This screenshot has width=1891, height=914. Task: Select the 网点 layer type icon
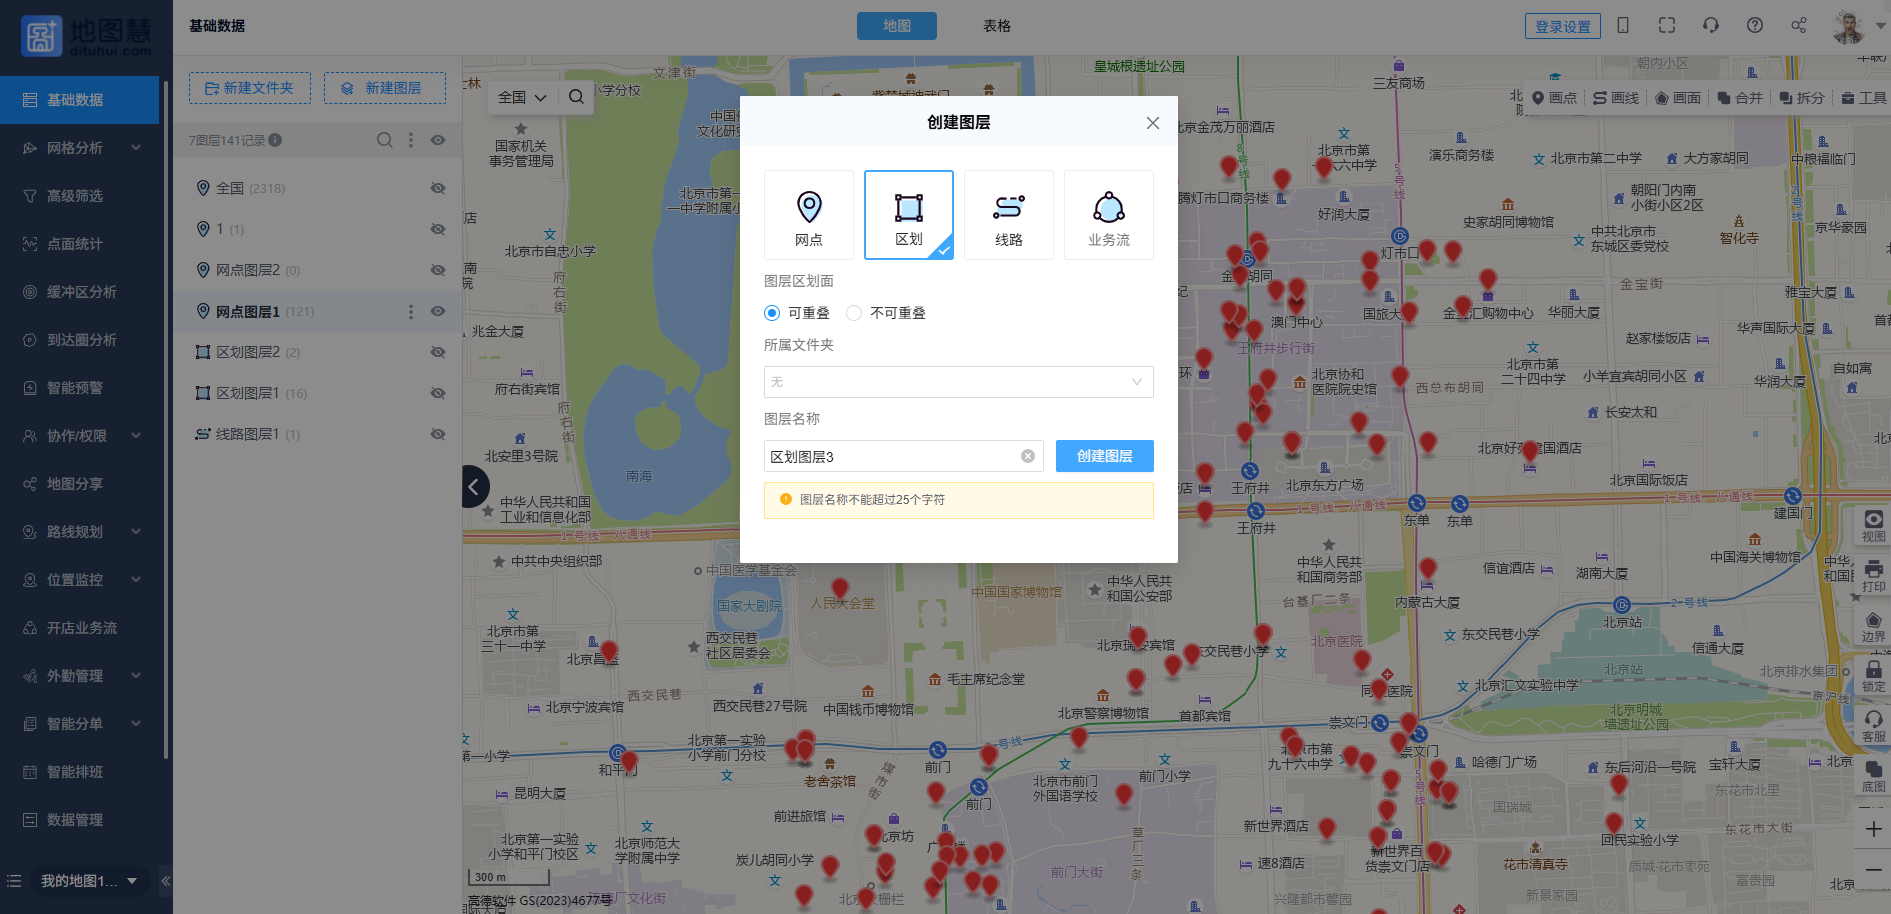[808, 215]
